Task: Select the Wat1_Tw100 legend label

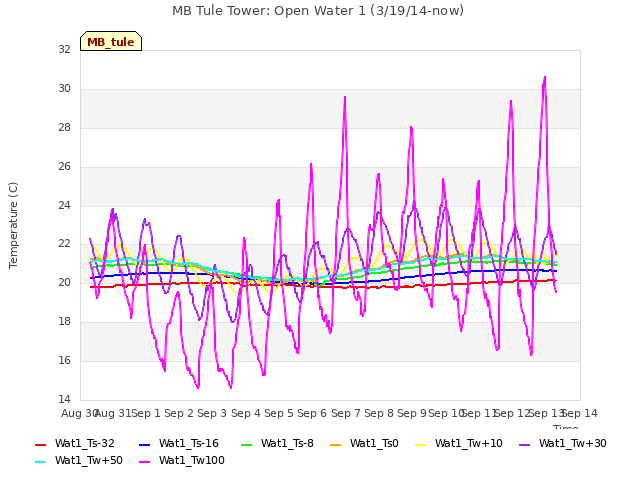Action: [x=192, y=460]
